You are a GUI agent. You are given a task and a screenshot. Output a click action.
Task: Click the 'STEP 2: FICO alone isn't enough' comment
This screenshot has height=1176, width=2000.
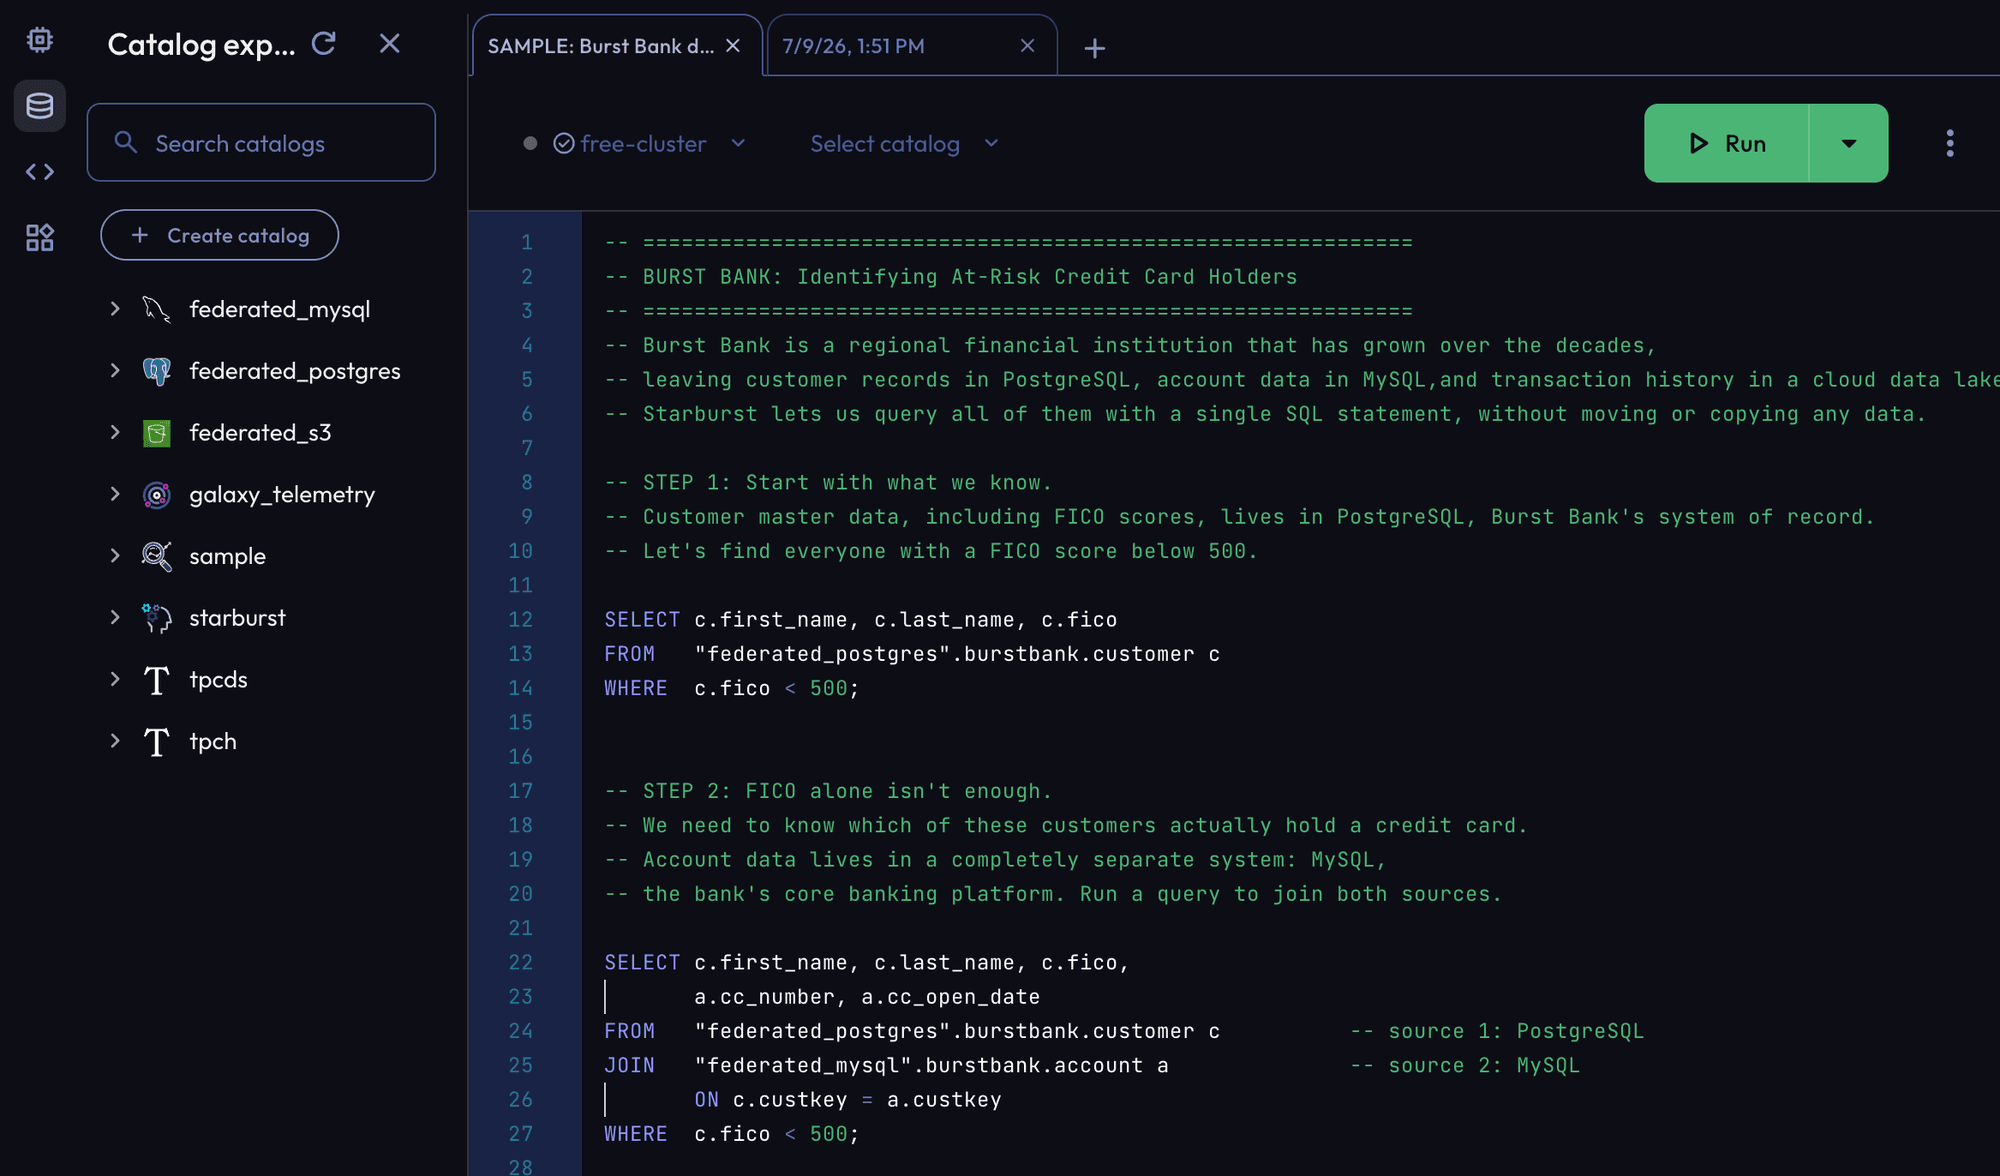828,791
